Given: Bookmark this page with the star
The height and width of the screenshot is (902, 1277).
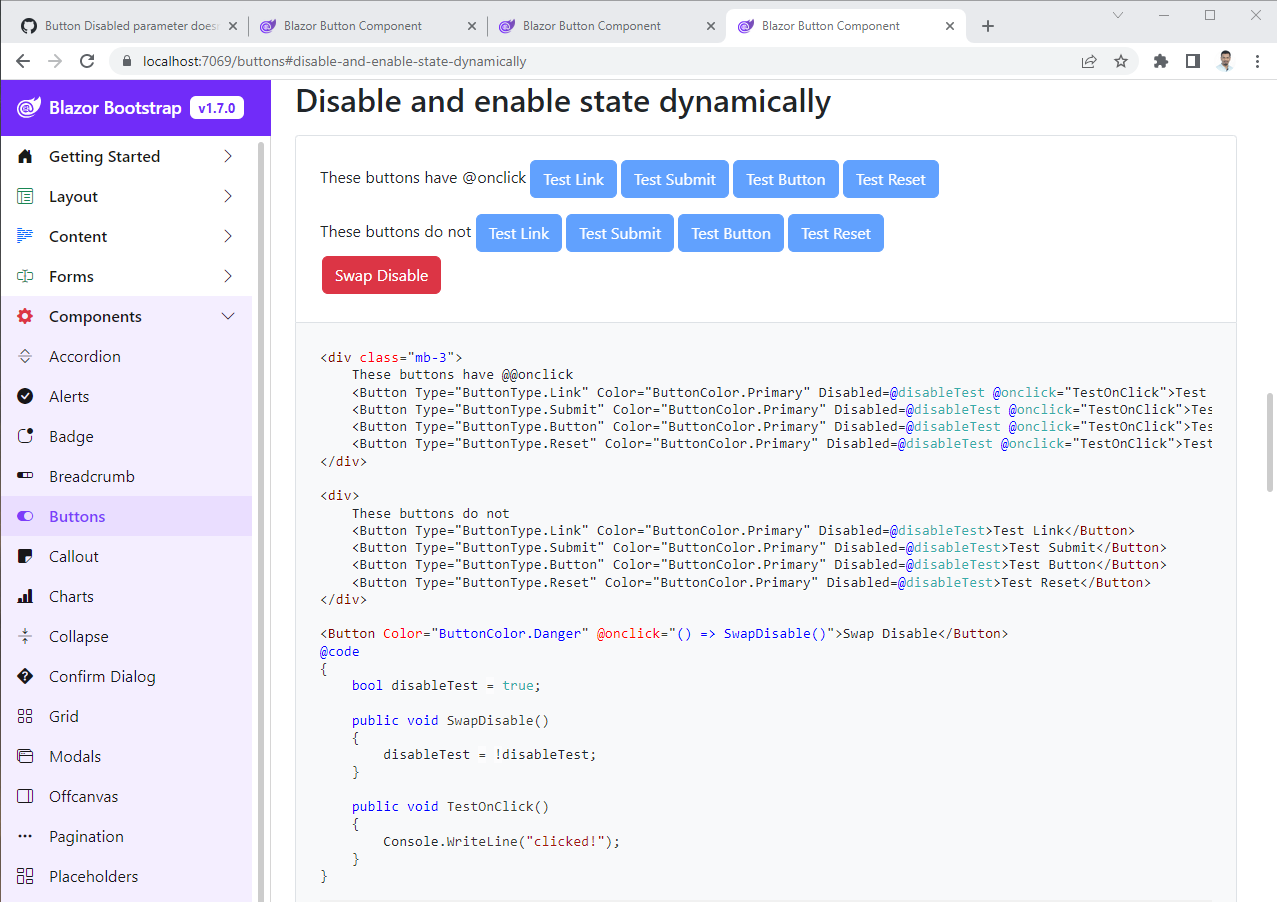Looking at the screenshot, I should (x=1121, y=61).
